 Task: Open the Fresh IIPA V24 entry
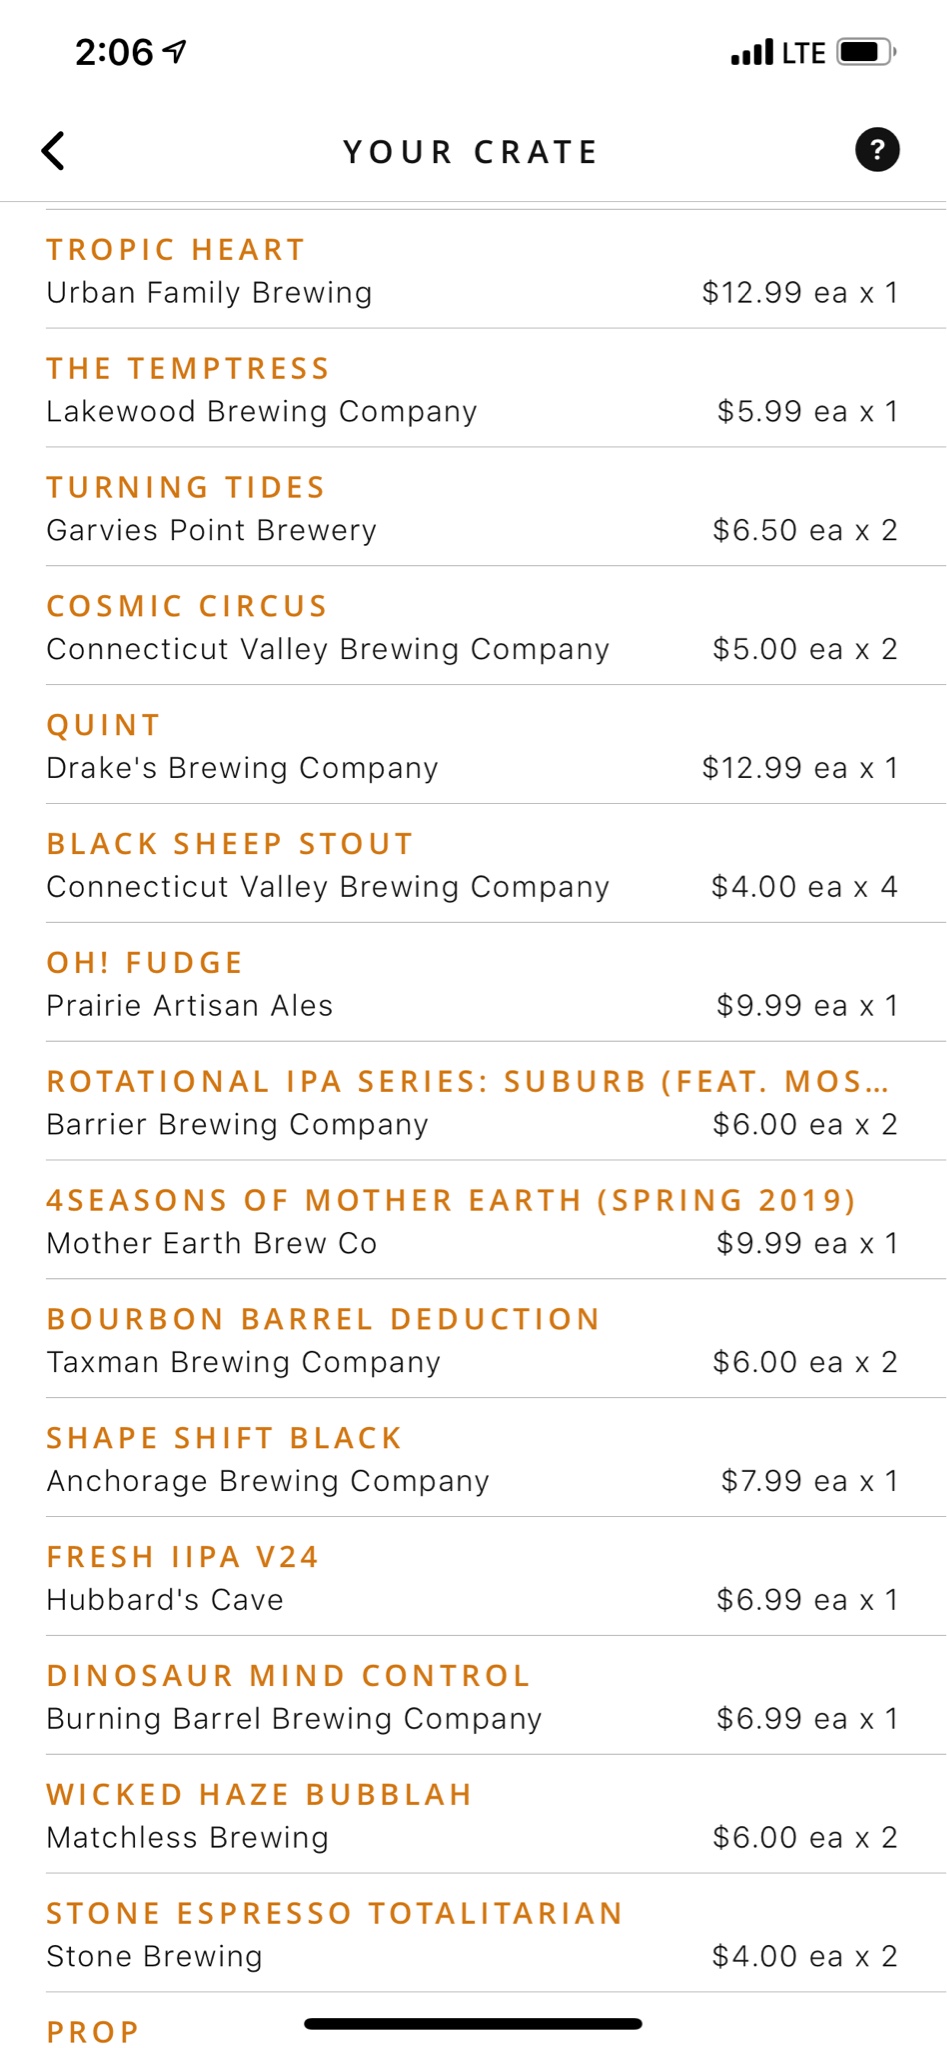pyautogui.click(x=473, y=1578)
